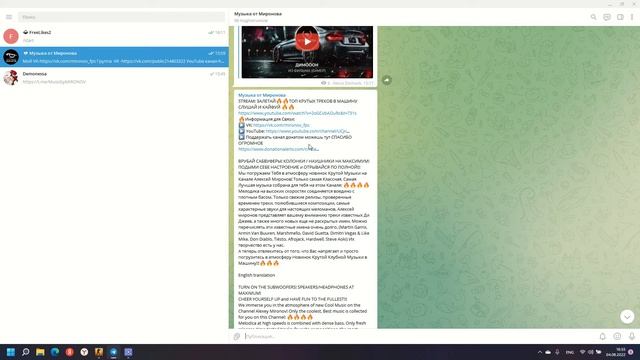640x360 pixels.
Task: Share the post with the forward arrow
Action: pyautogui.click(x=387, y=80)
